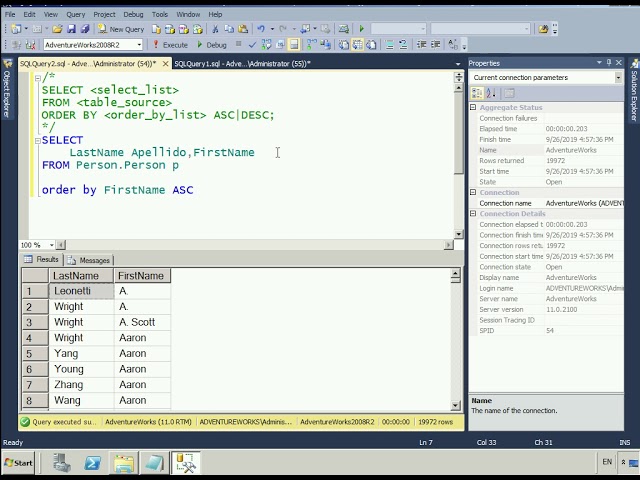This screenshot has height=480, width=640.
Task: Click the Uncomment selected lines icon
Action: (x=403, y=44)
